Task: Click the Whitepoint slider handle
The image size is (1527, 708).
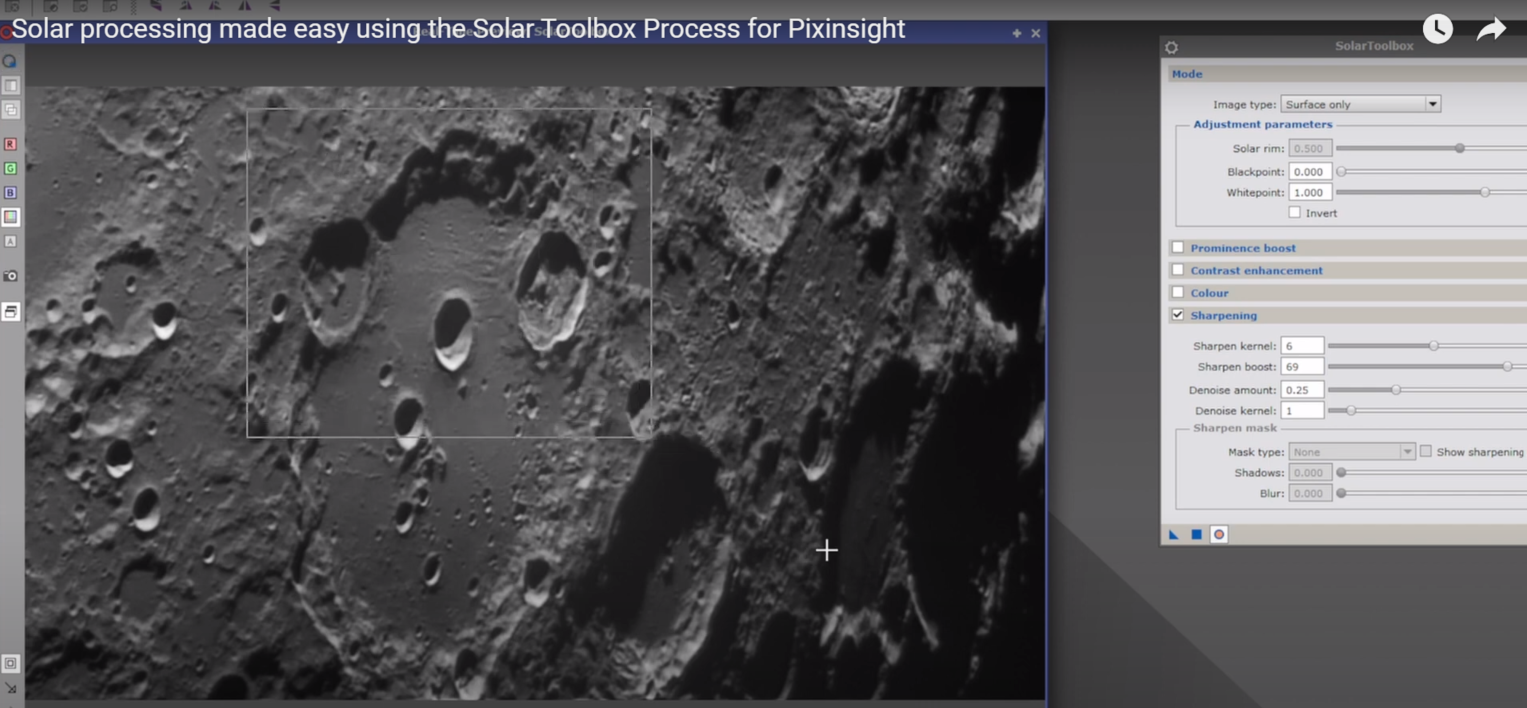Action: pyautogui.click(x=1485, y=192)
